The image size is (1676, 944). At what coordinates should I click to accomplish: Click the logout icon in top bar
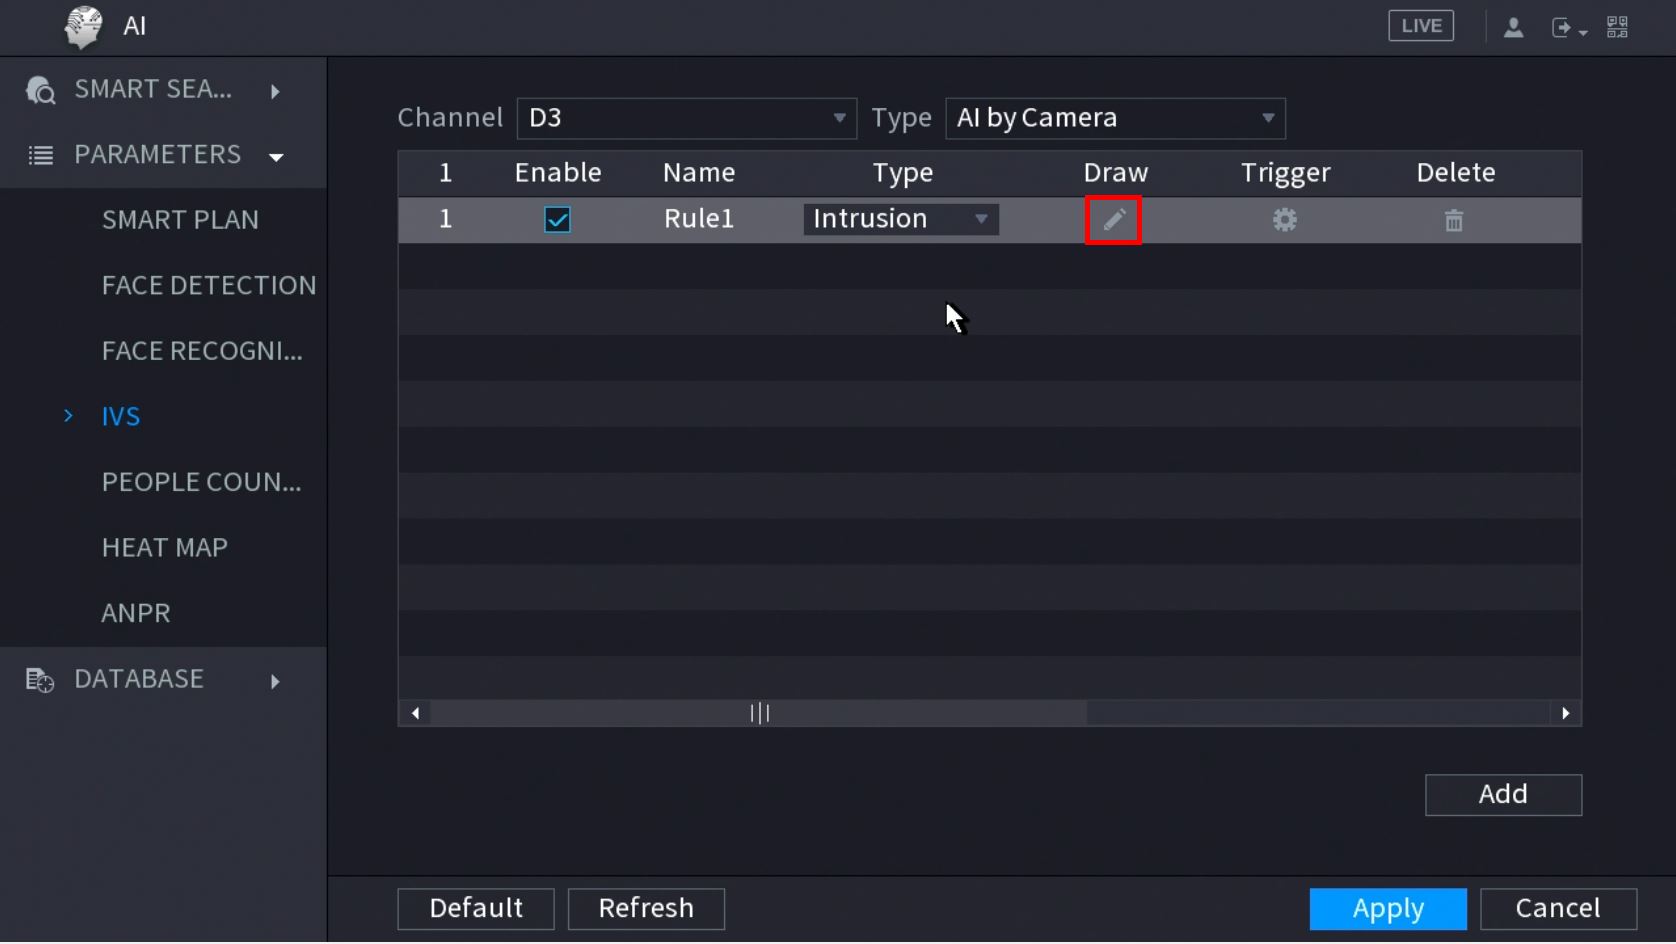pos(1562,27)
